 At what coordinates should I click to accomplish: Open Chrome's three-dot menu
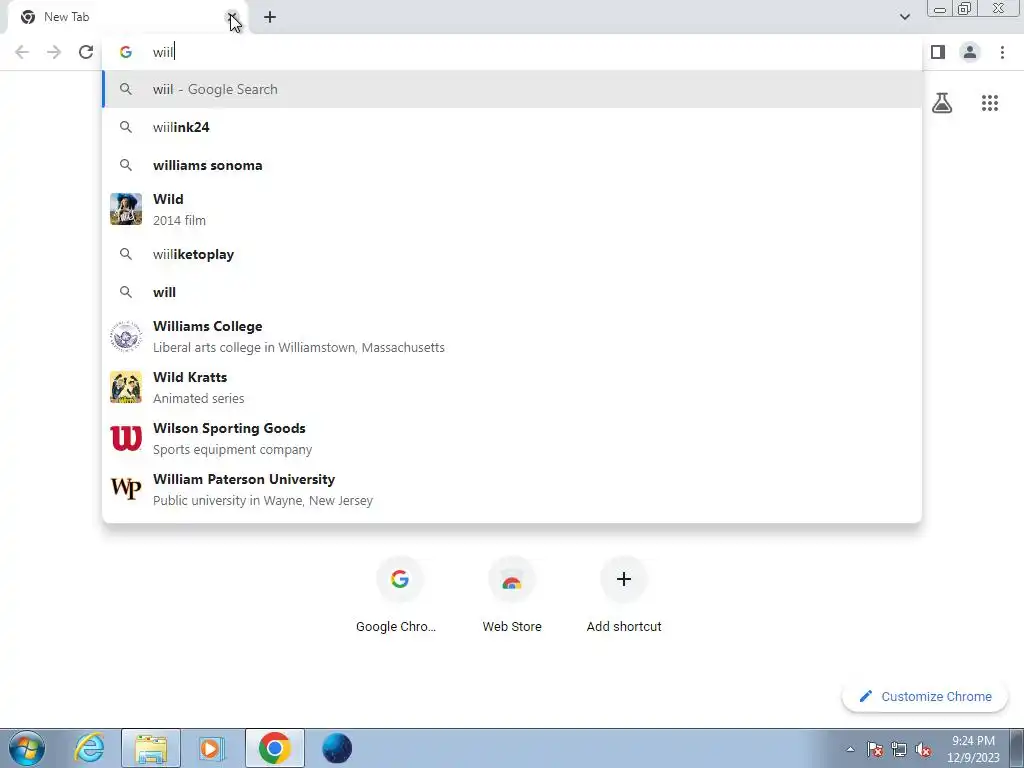point(1002,52)
